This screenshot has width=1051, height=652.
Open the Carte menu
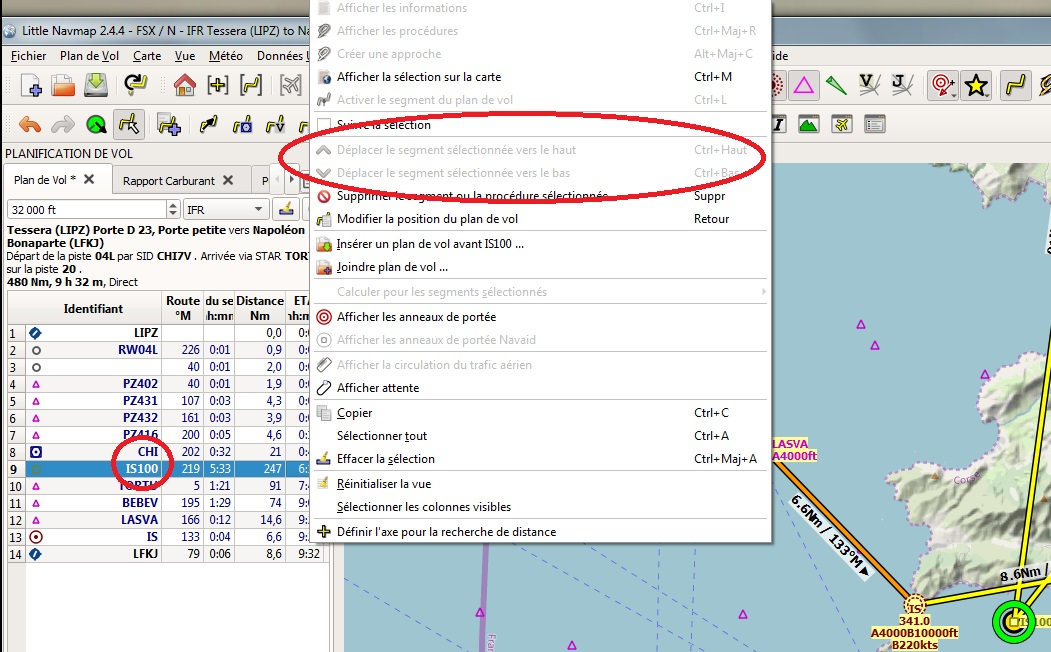tap(147, 56)
